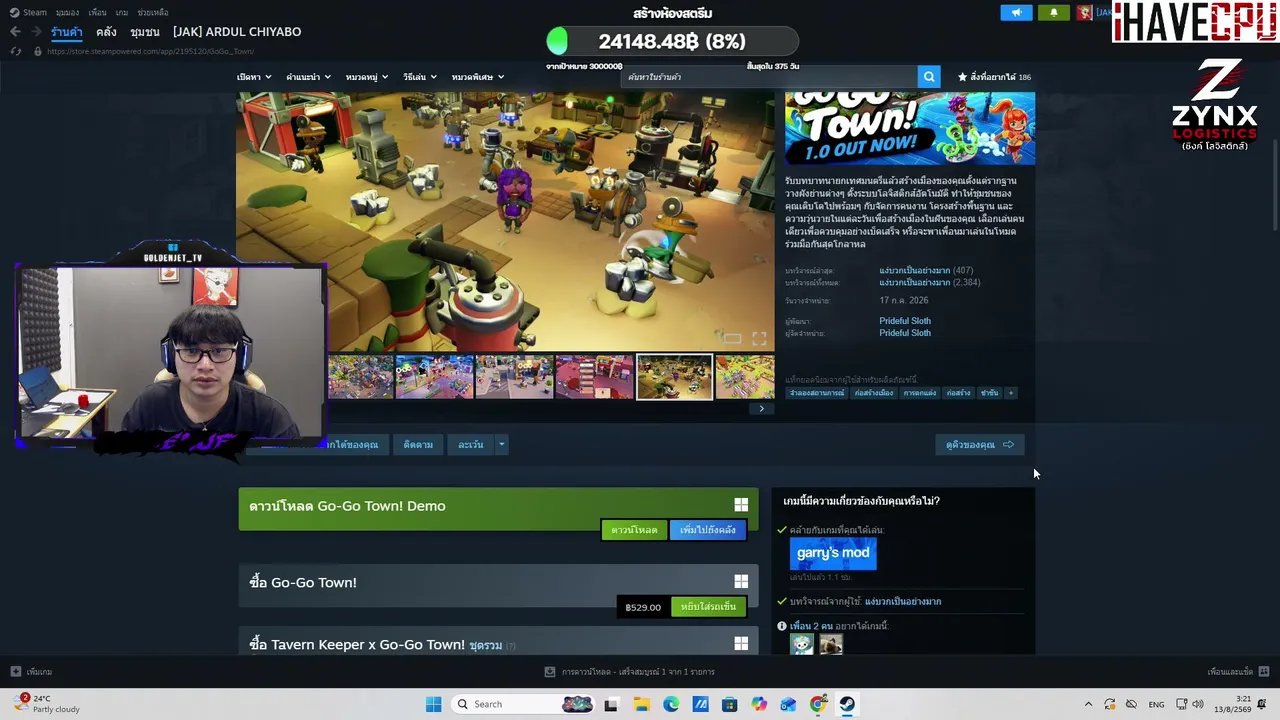1280x720 pixels.
Task: Reload the store page
Action: pos(17,51)
